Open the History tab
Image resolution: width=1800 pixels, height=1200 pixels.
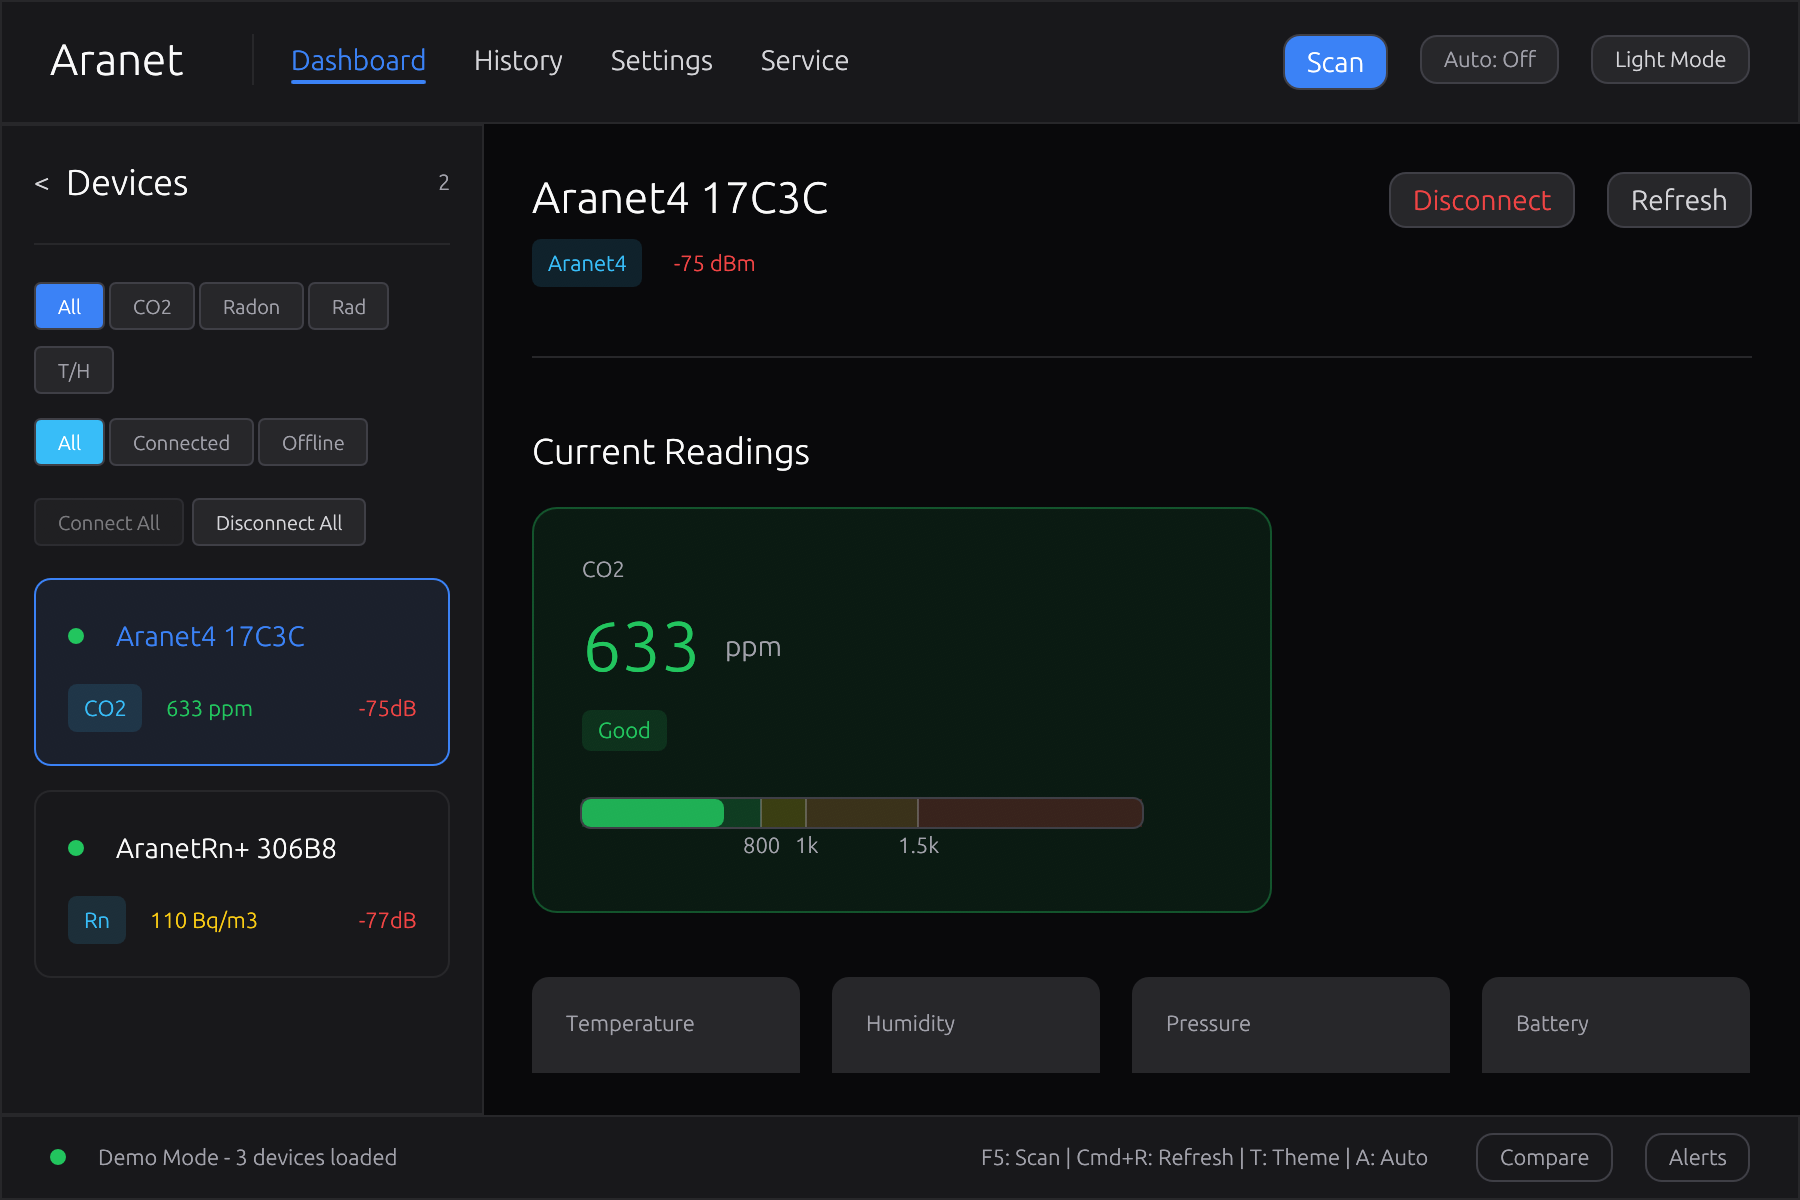(x=518, y=60)
